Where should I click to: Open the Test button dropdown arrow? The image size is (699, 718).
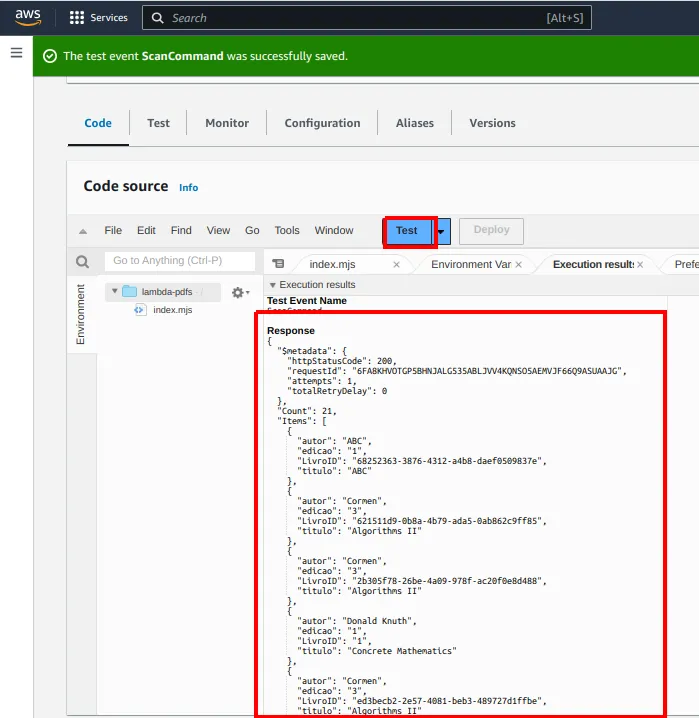click(x=441, y=232)
